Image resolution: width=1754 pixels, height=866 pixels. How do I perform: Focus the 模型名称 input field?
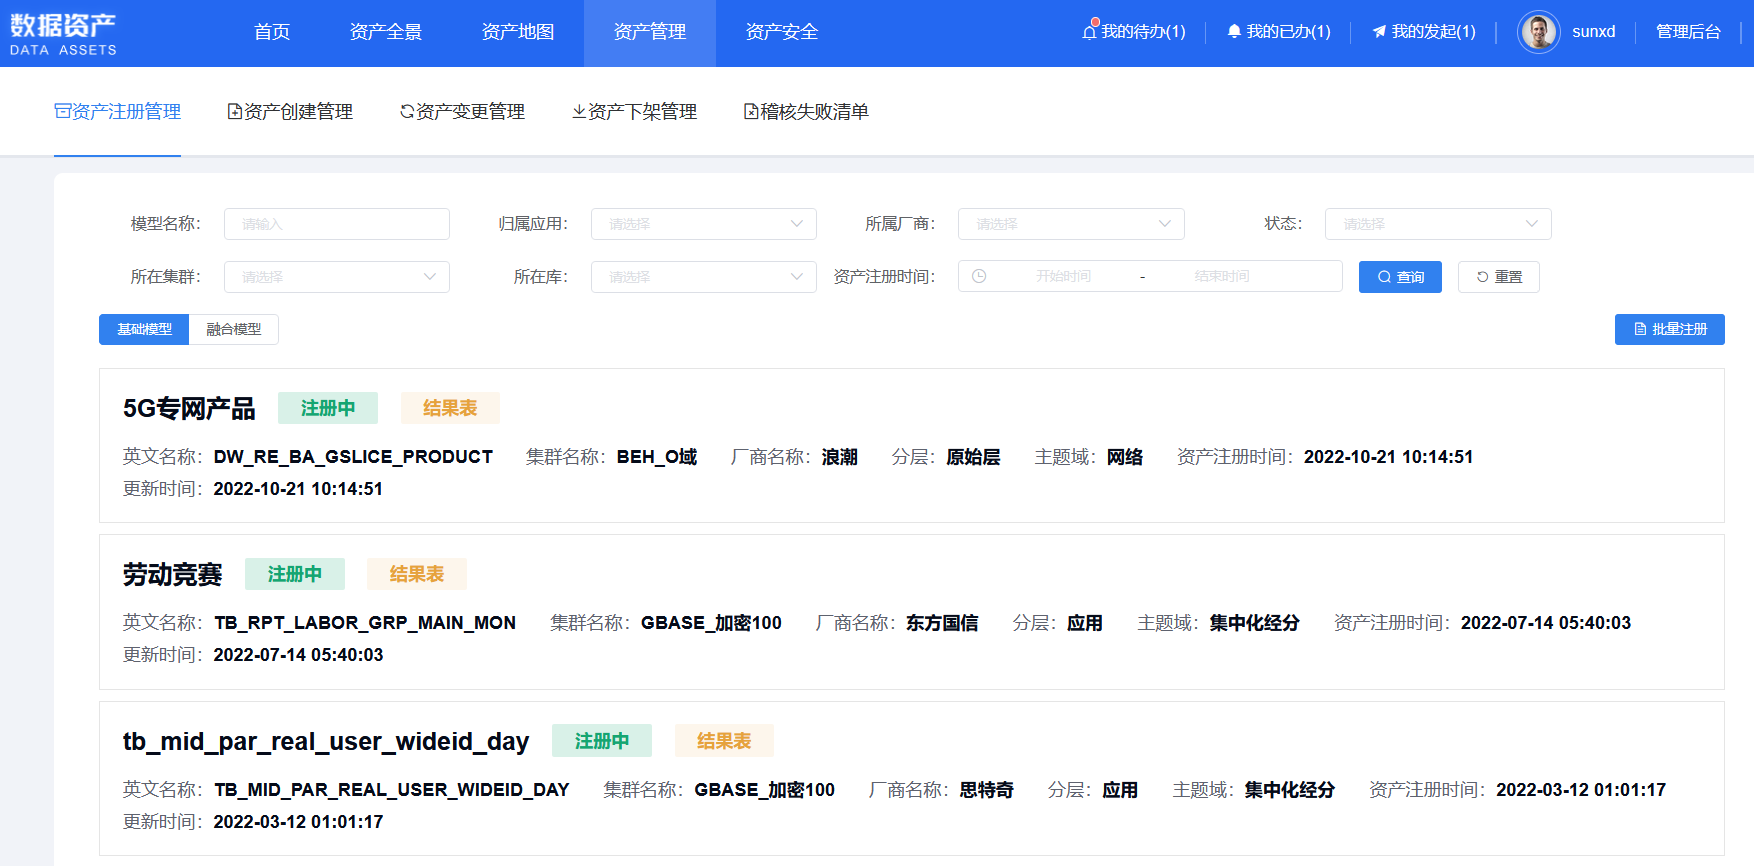[337, 224]
